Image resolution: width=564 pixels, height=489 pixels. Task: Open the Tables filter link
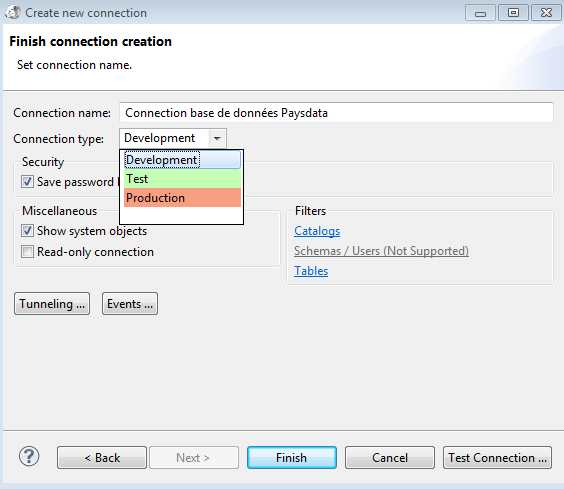pos(311,271)
